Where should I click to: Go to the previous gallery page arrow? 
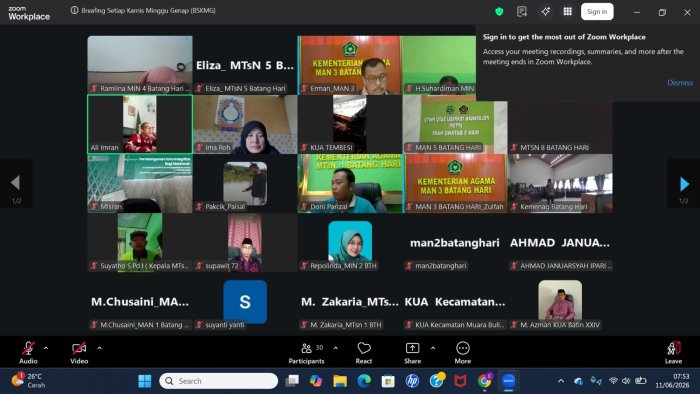point(16,183)
